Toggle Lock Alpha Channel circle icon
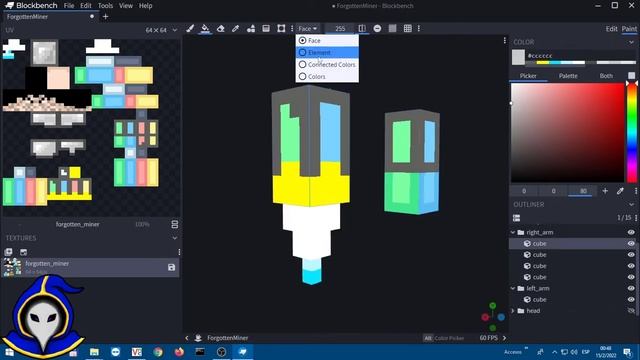Screen dimensions: 640x360 377,28
